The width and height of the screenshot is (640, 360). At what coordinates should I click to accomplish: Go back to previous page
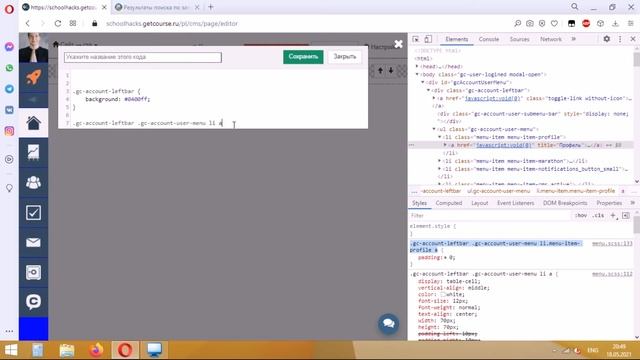[x=28, y=24]
